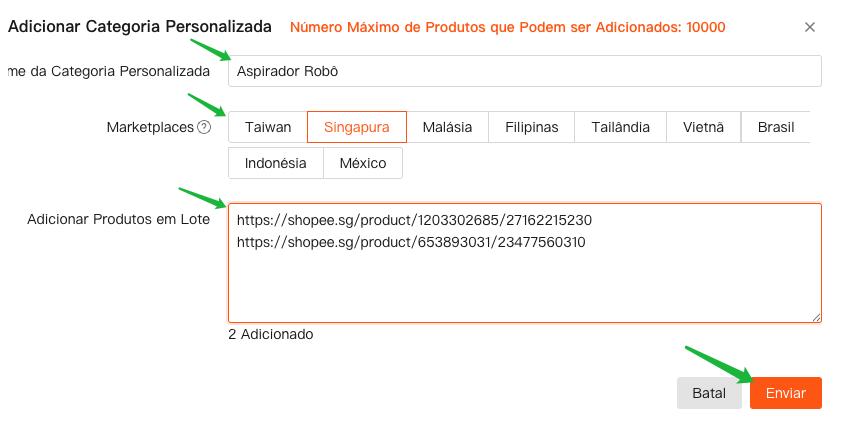
Task: Click the text area resize handle
Action: (x=816, y=317)
